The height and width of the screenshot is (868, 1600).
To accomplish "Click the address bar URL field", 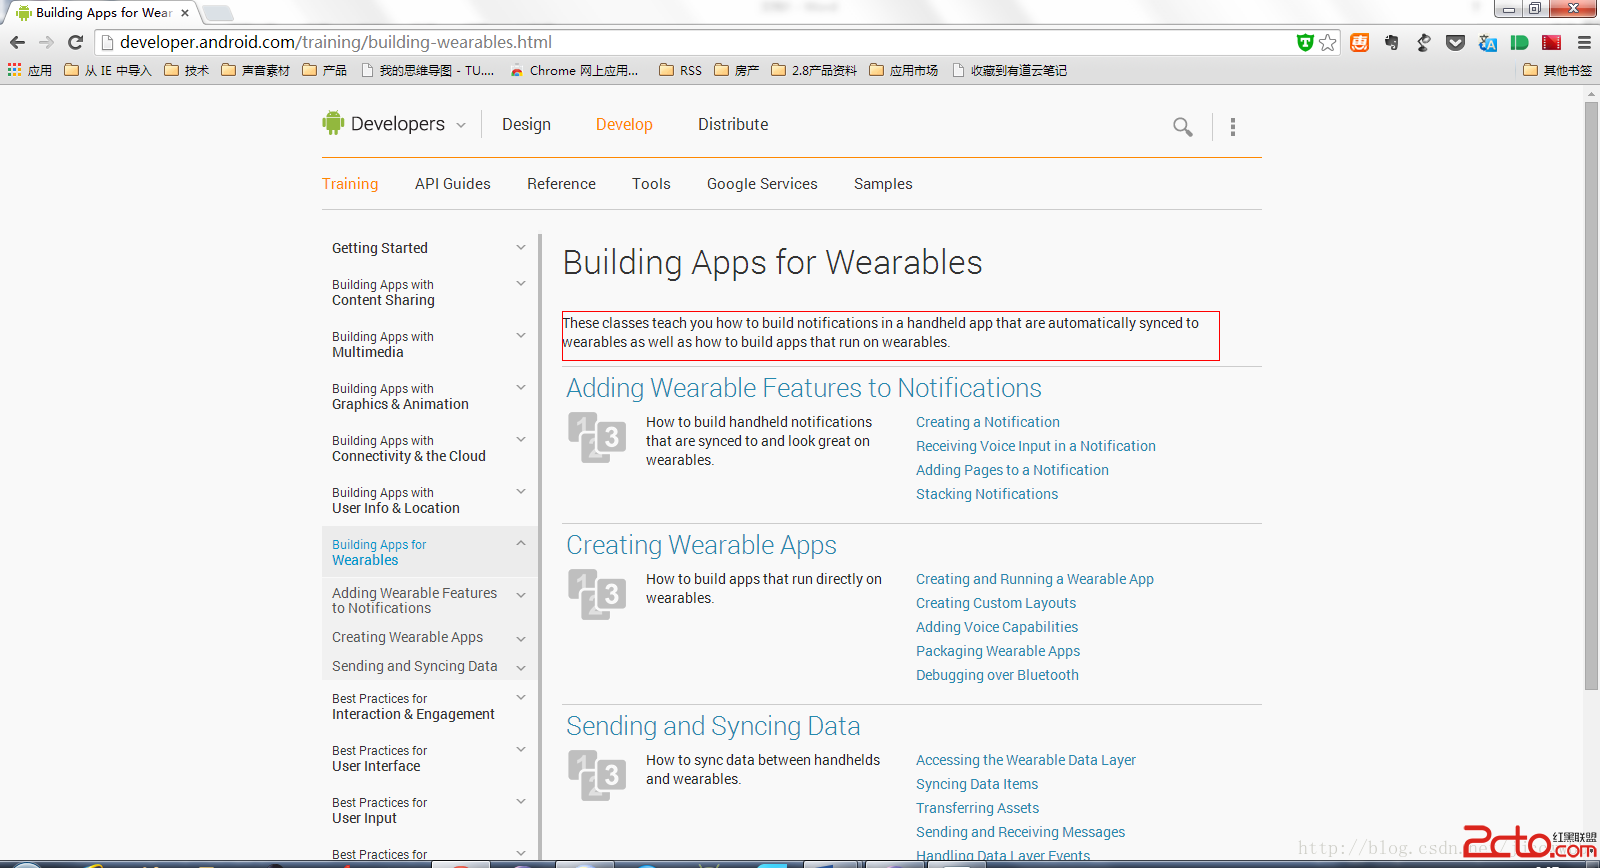I will (700, 42).
